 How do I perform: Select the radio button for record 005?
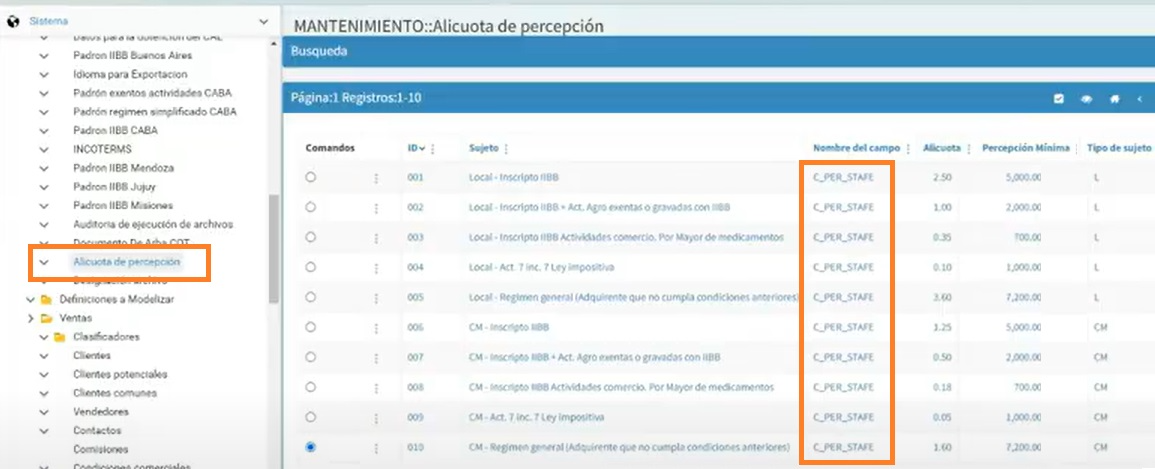coord(310,297)
